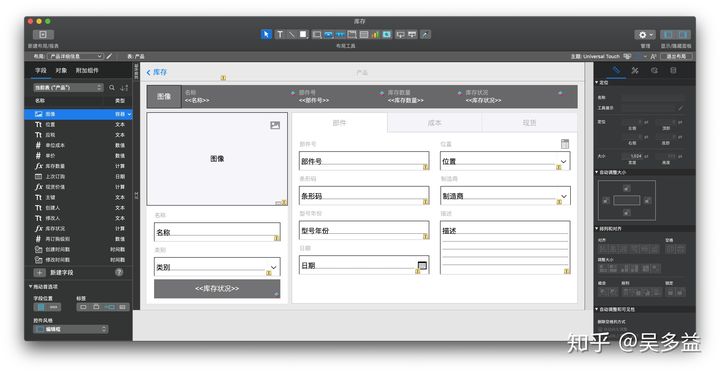Switch to the 对象 tab
This screenshot has width=720, height=373.
coord(61,70)
